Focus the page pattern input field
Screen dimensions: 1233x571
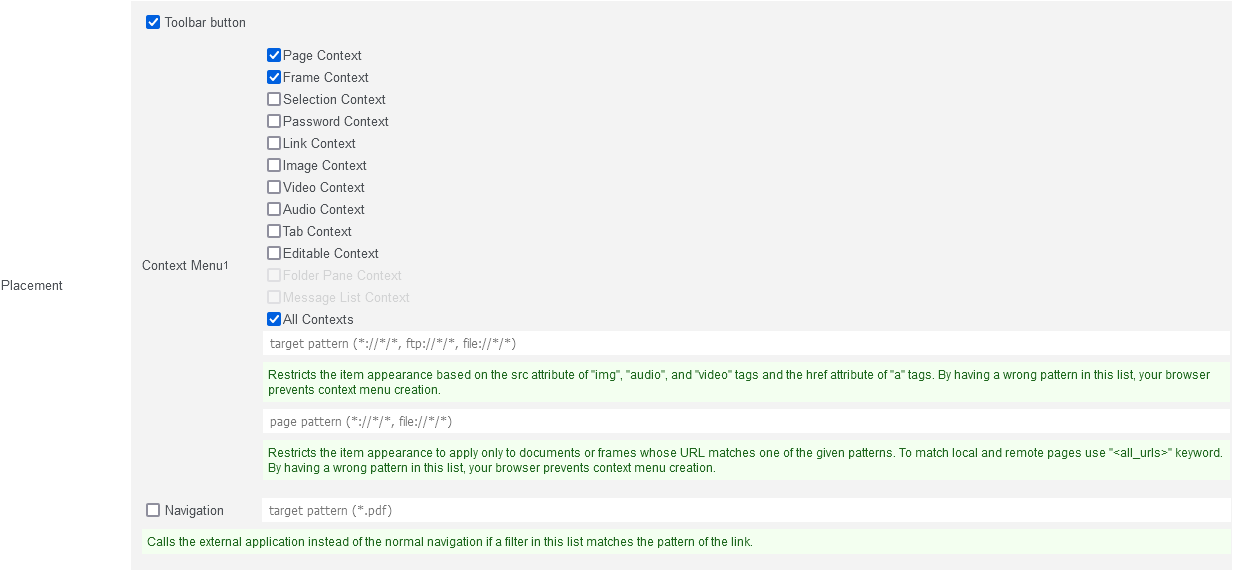coord(745,421)
